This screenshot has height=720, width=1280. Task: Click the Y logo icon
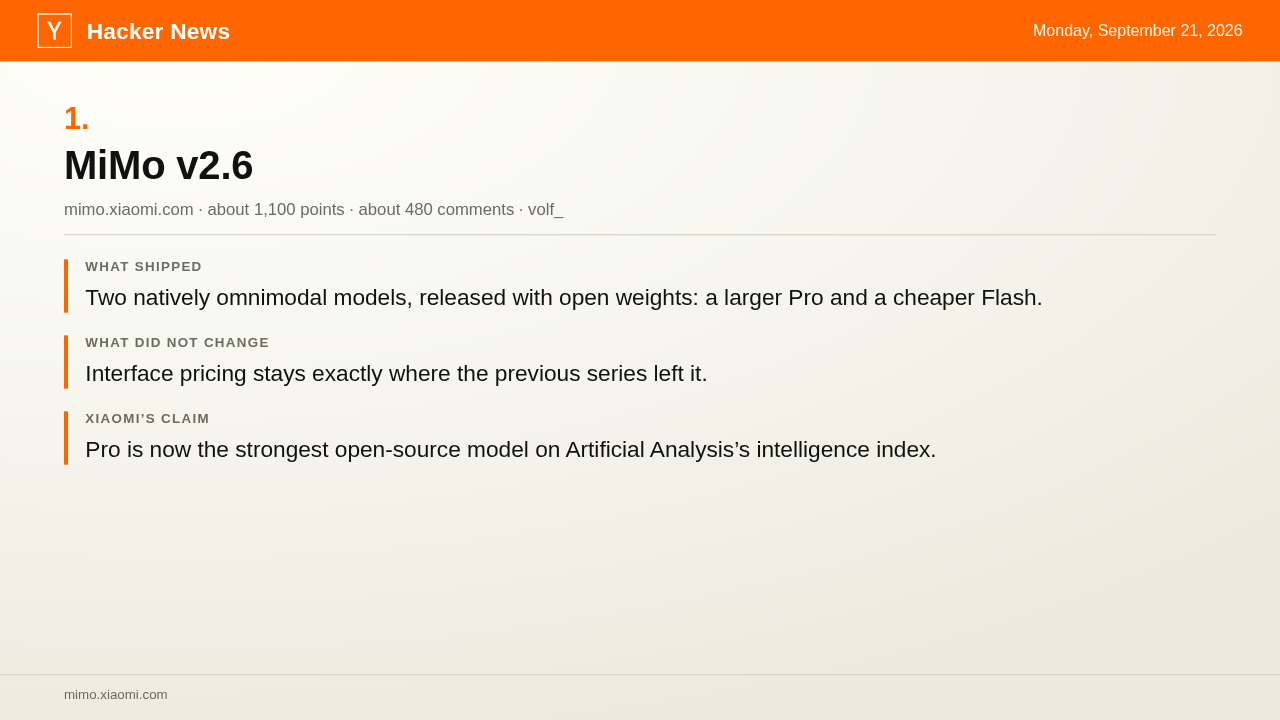point(54,31)
